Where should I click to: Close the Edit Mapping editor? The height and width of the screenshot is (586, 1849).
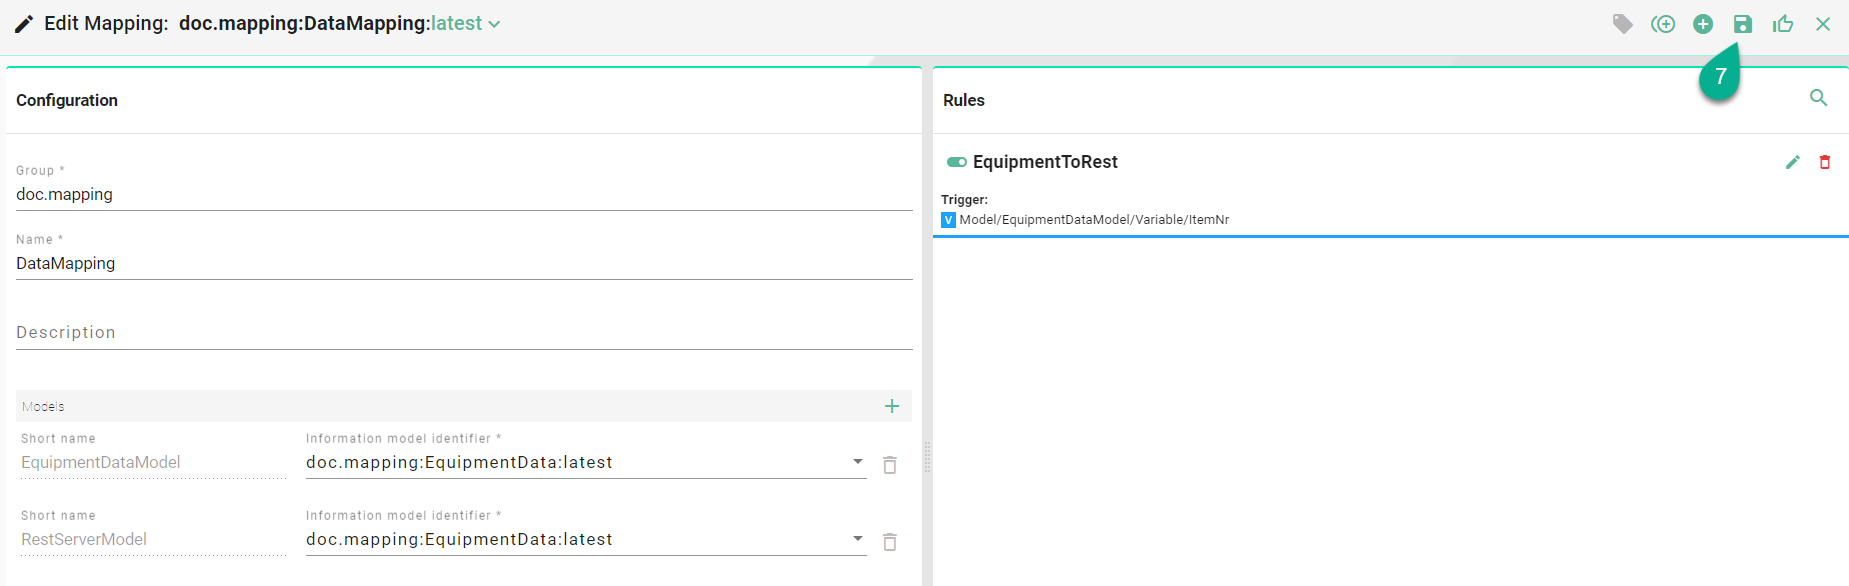1823,24
